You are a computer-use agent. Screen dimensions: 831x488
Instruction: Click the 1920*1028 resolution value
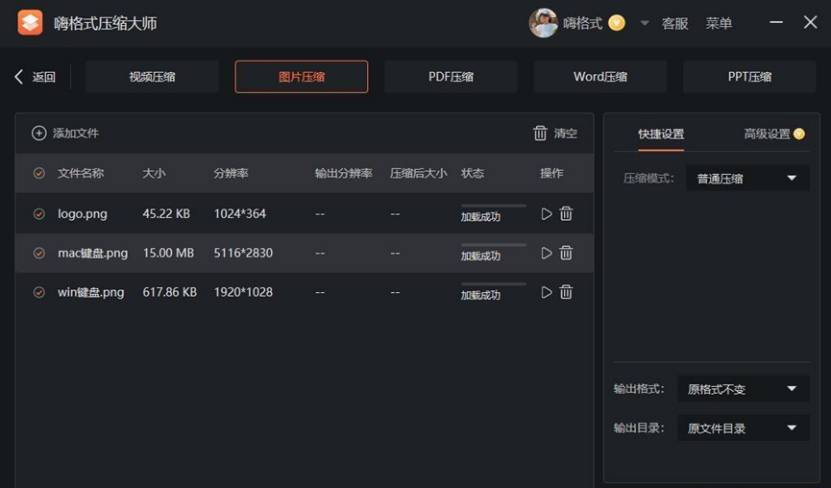point(243,292)
